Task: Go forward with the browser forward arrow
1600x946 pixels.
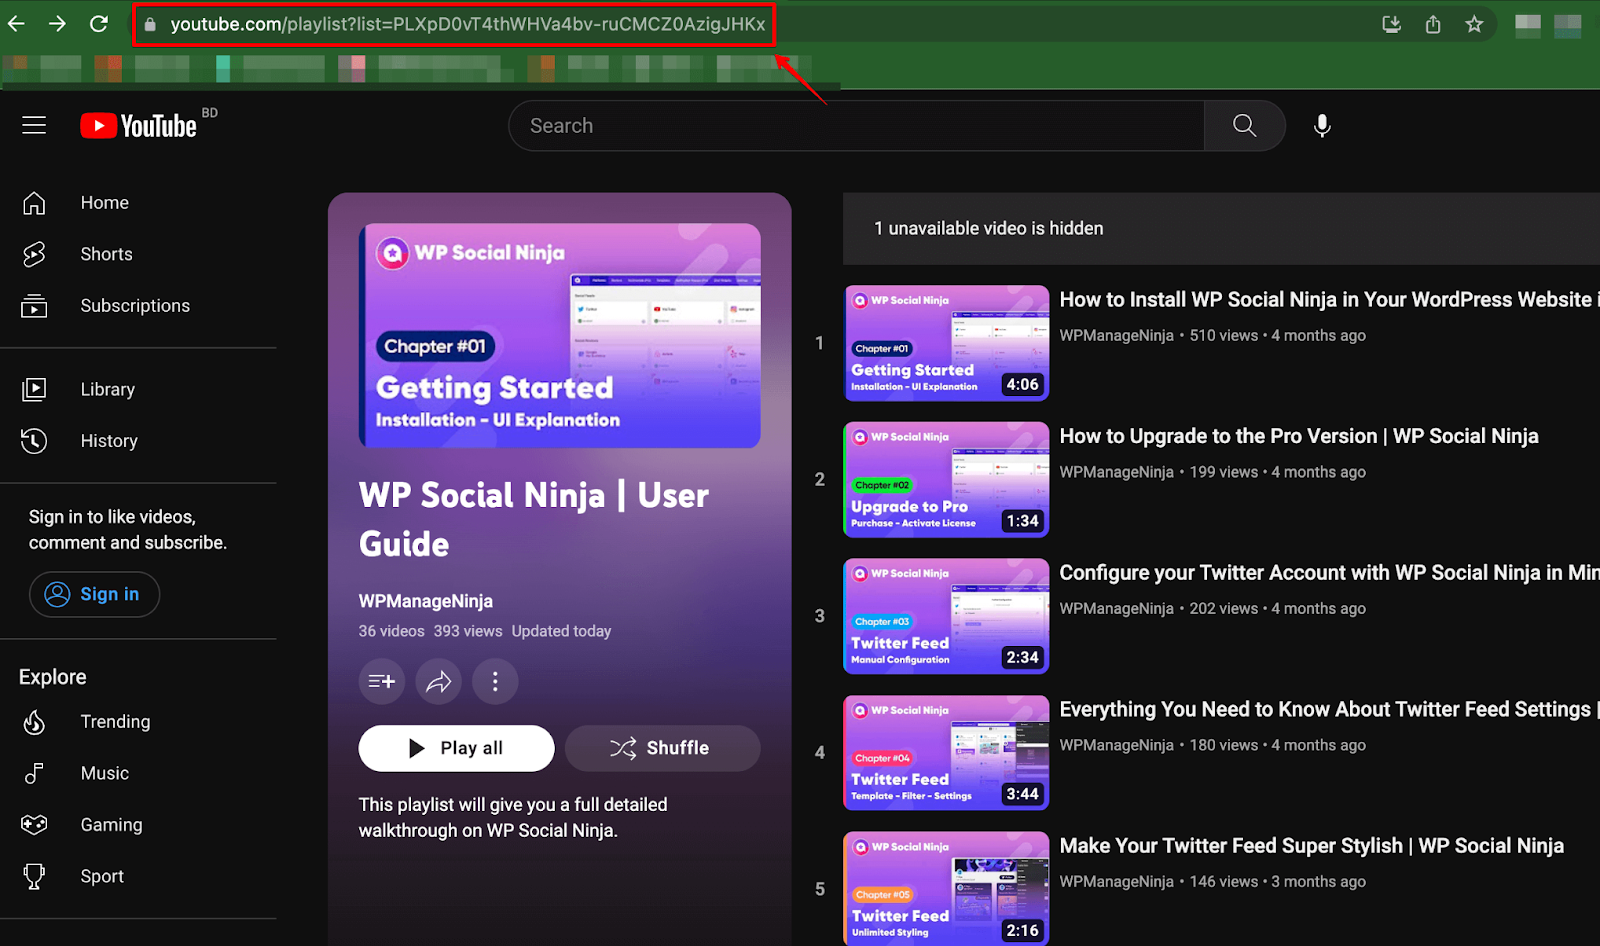Action: coord(57,24)
